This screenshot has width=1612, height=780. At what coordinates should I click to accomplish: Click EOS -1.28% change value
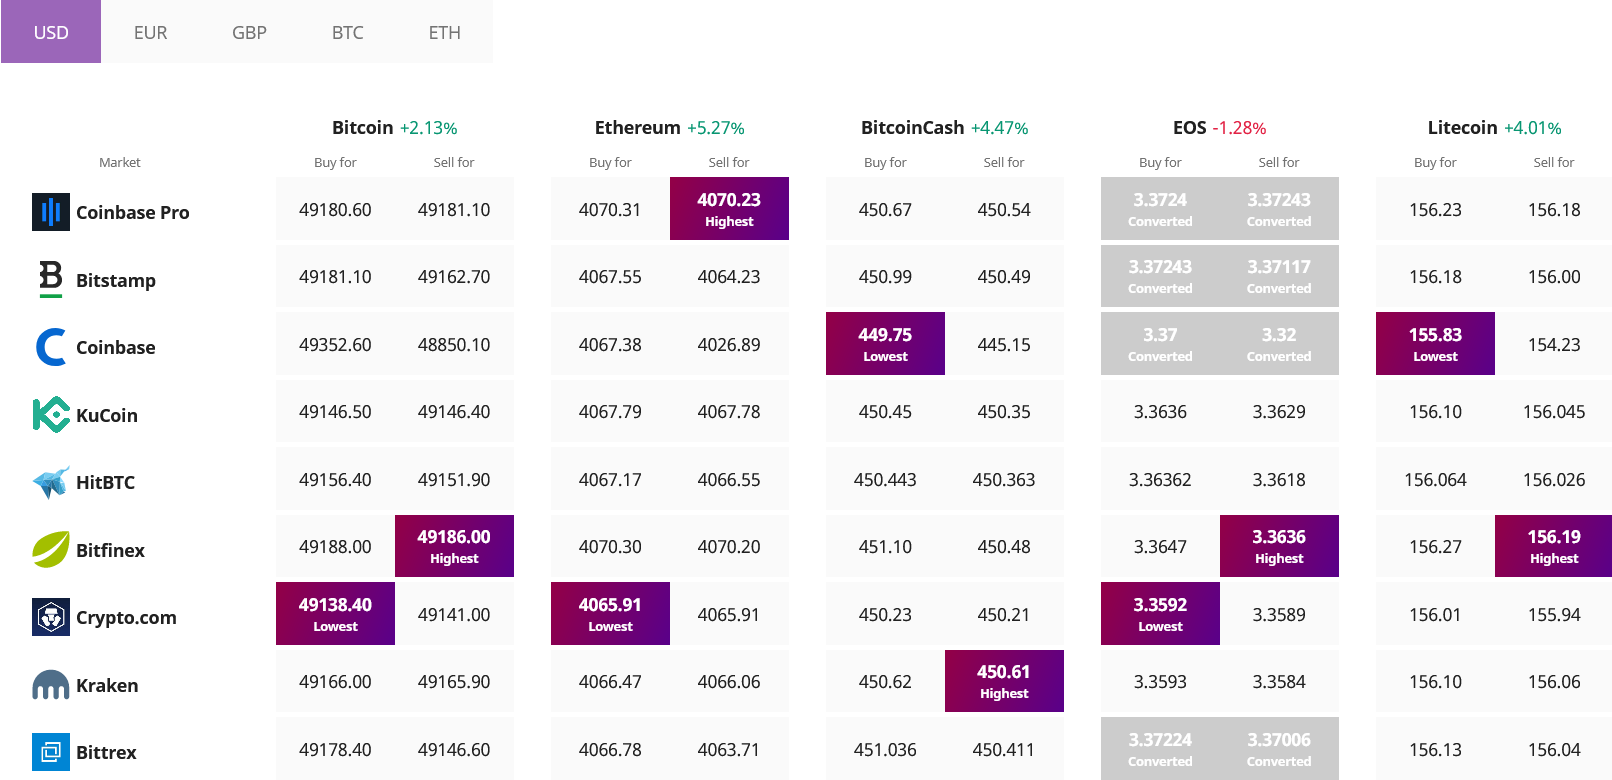1239,128
